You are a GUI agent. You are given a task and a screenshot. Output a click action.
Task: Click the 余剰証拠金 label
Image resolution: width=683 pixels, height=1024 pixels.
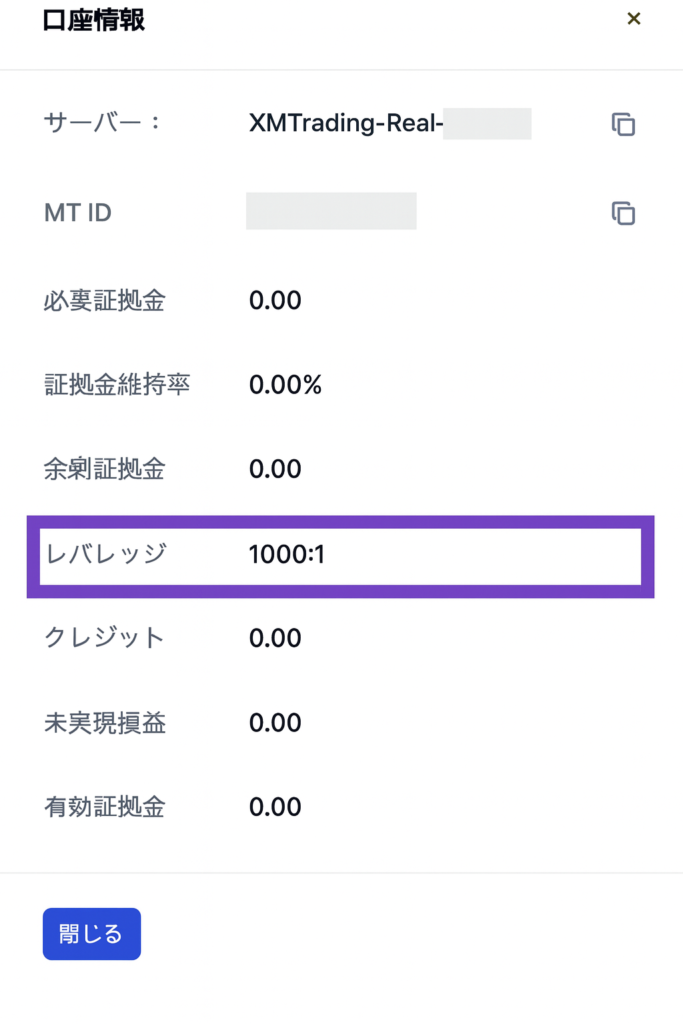click(x=104, y=469)
